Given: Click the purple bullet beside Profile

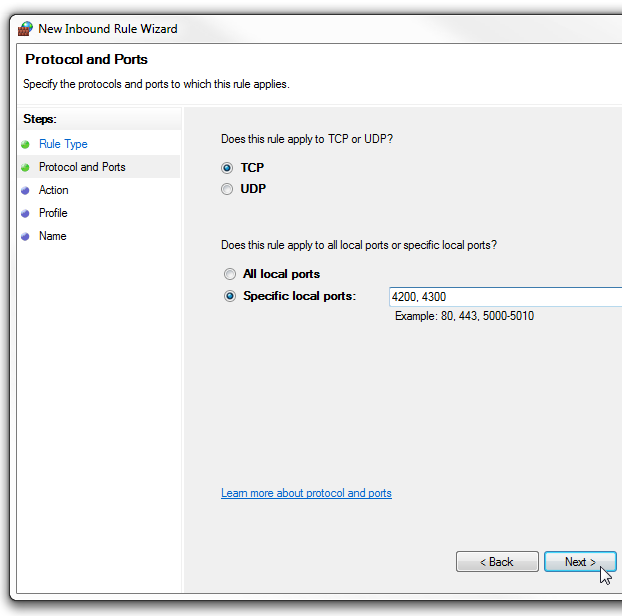Looking at the screenshot, I should (x=25, y=213).
